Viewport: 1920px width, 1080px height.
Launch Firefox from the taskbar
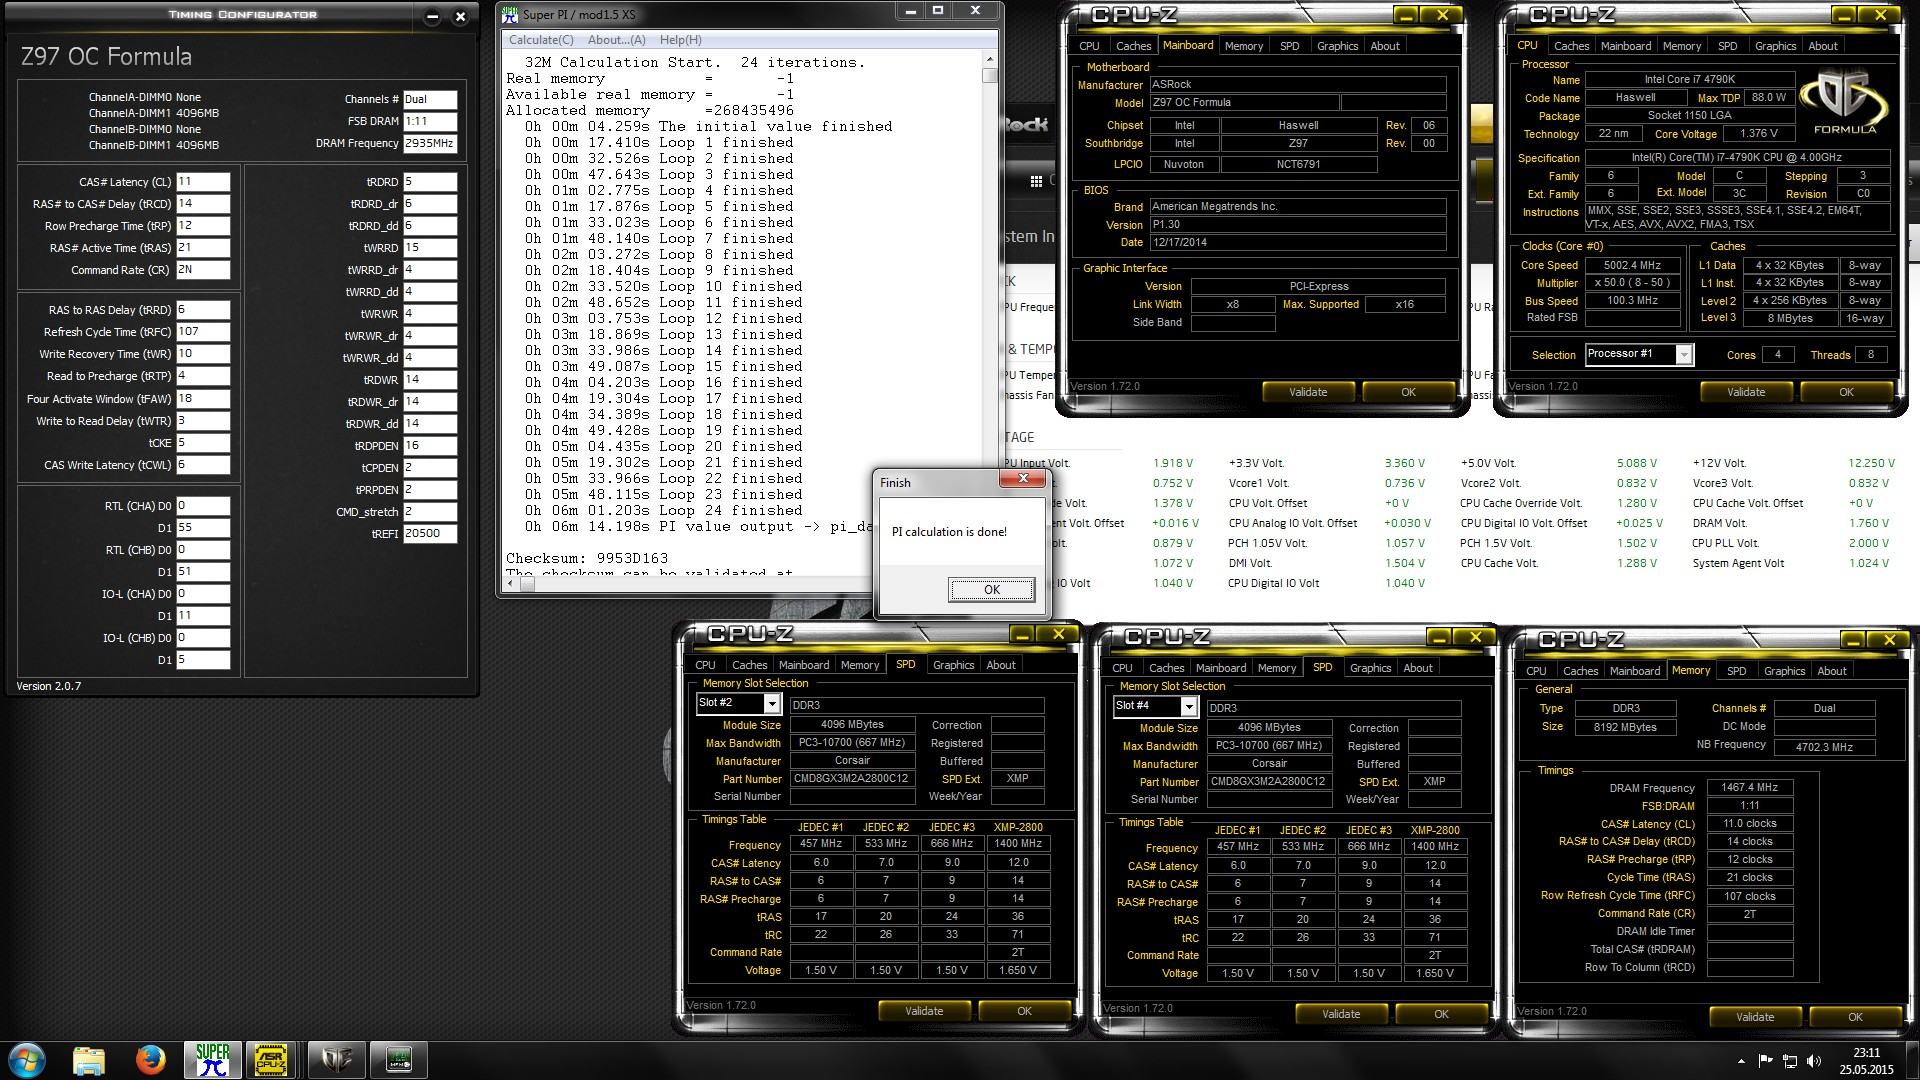pos(151,1060)
